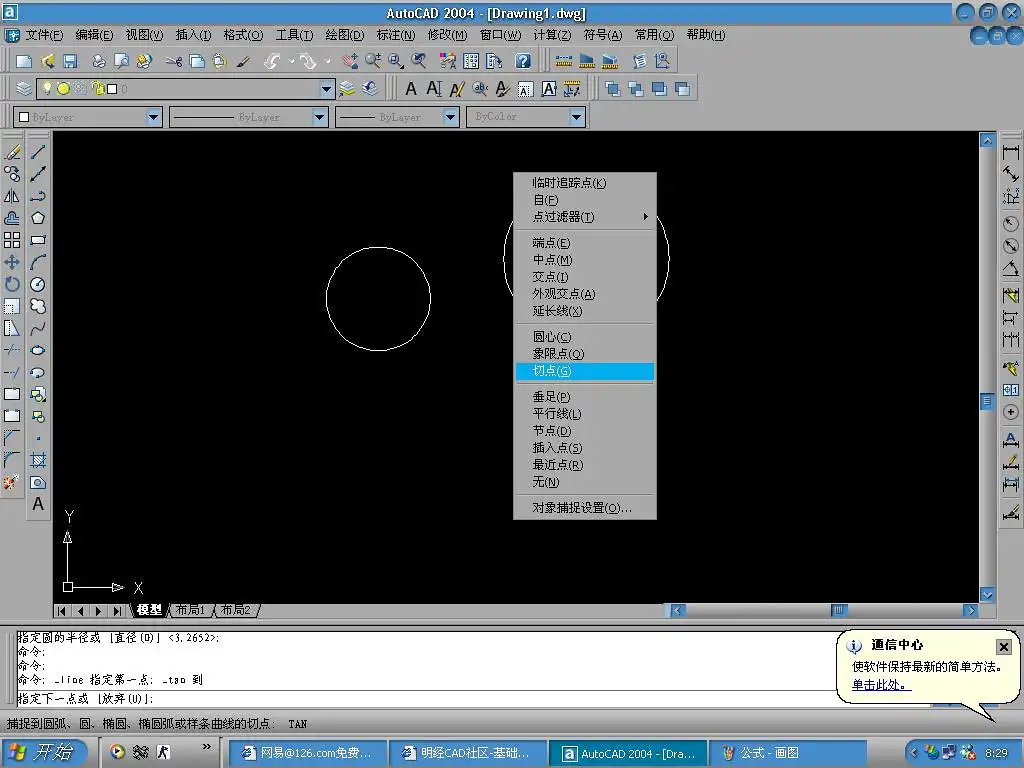Open the lineweight ByLayer dropdown

[451, 117]
